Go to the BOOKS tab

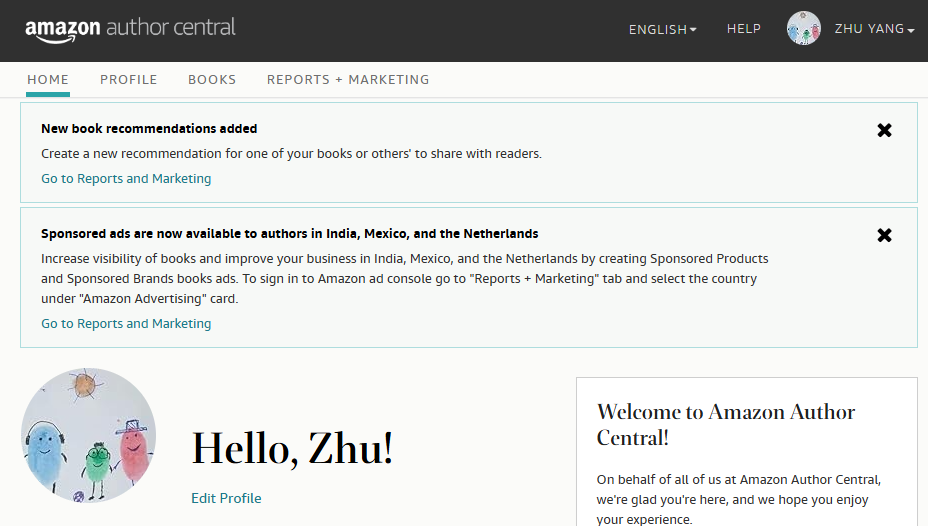(x=212, y=80)
